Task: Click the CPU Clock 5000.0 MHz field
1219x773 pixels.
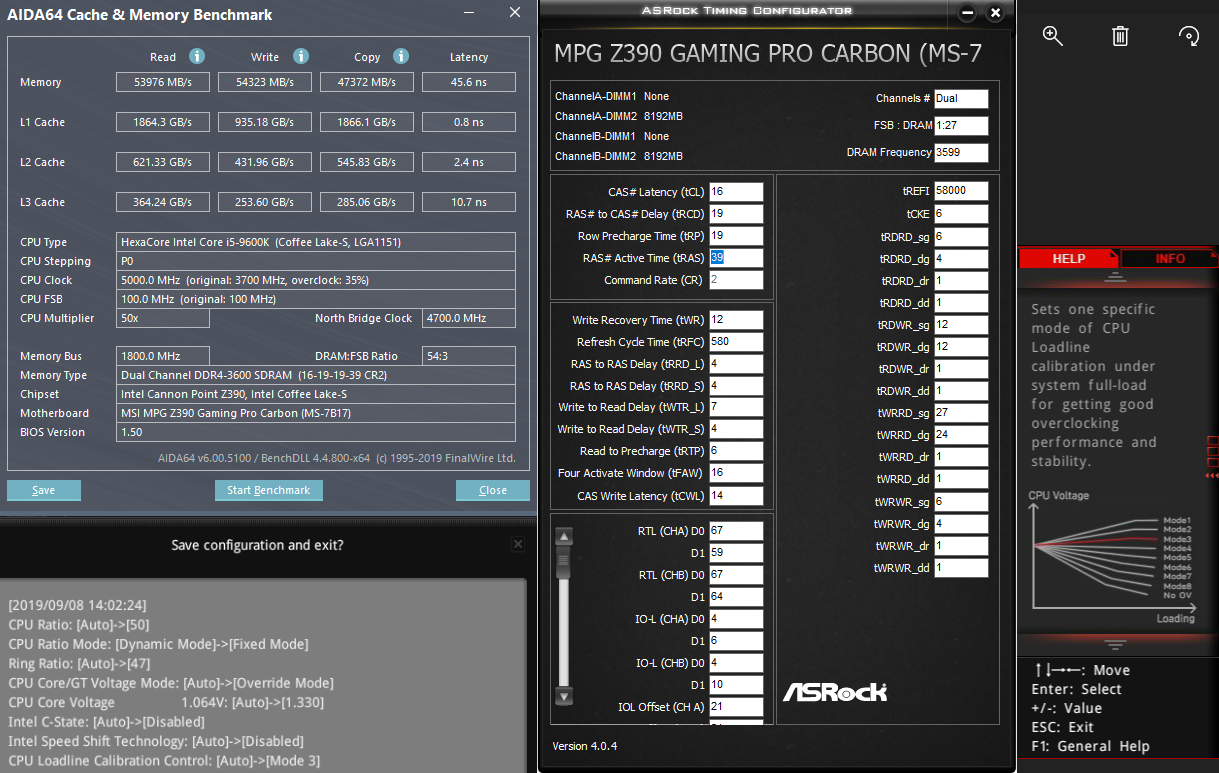Action: tap(316, 280)
